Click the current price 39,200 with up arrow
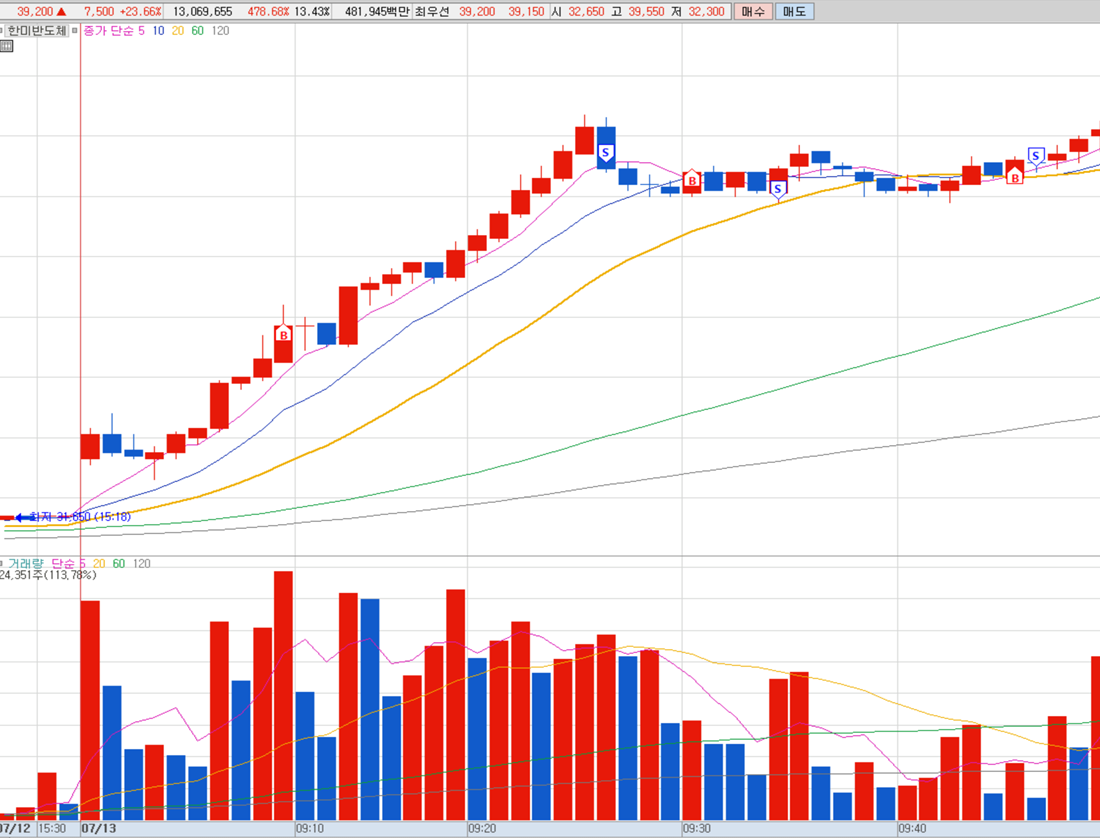 pos(41,11)
